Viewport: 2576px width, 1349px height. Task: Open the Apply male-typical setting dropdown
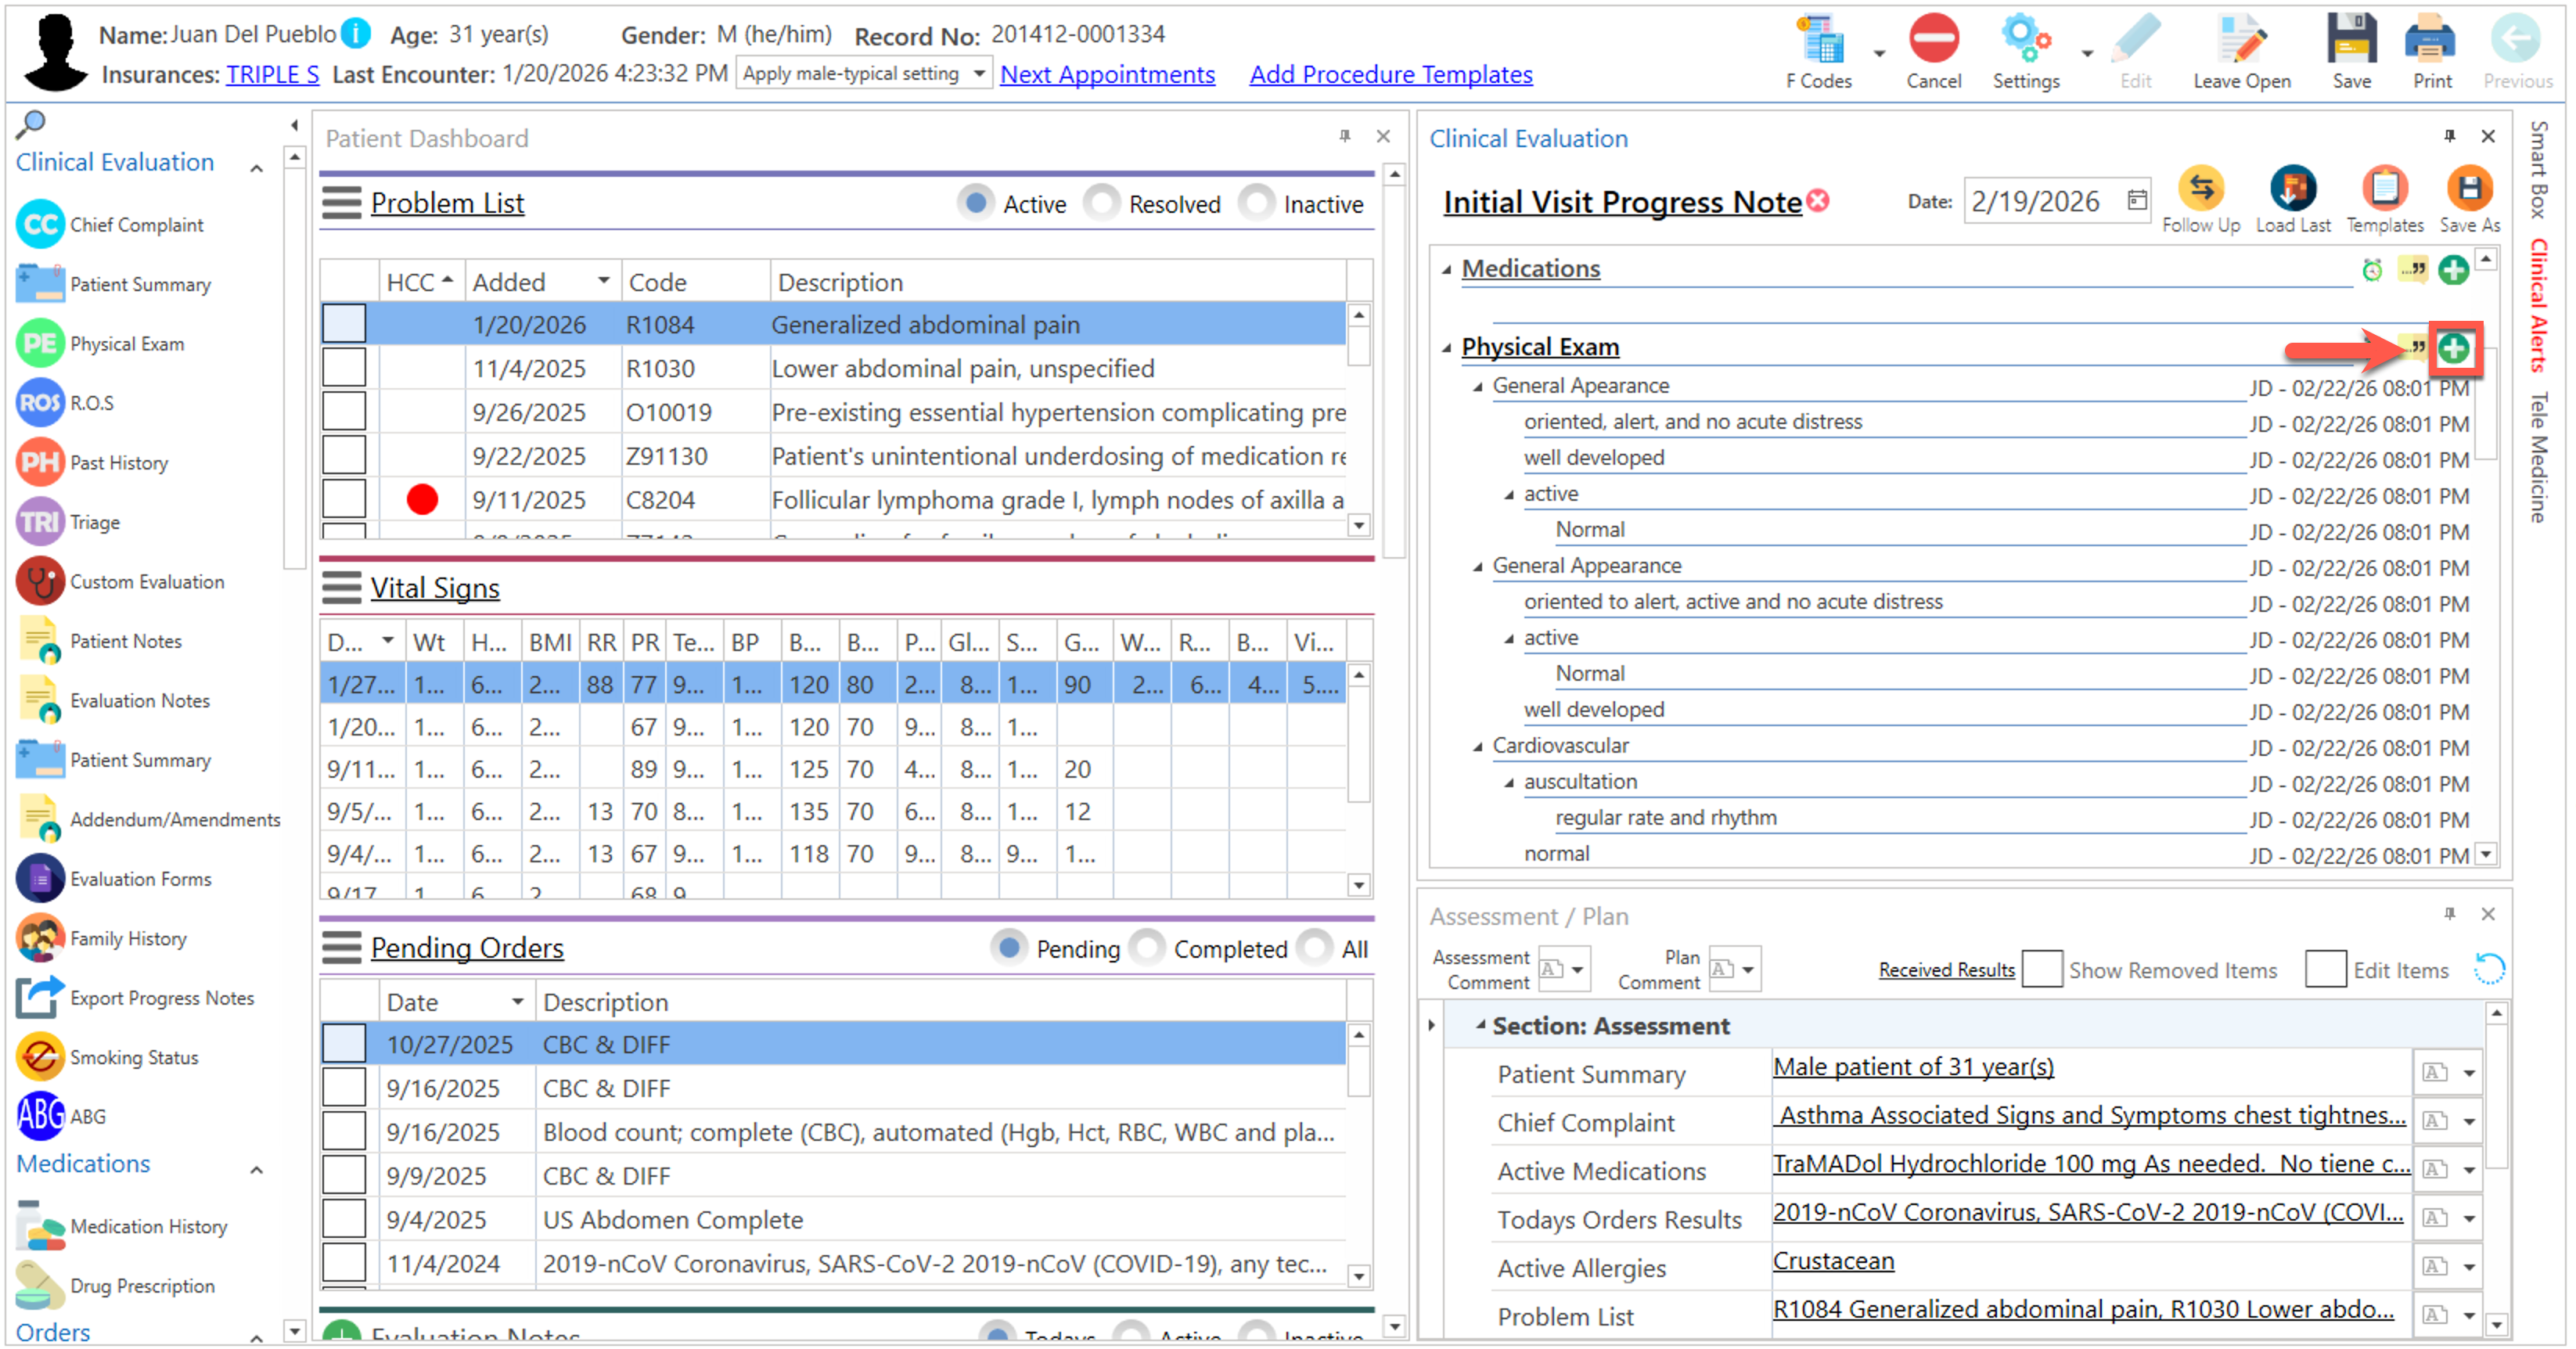(x=979, y=73)
